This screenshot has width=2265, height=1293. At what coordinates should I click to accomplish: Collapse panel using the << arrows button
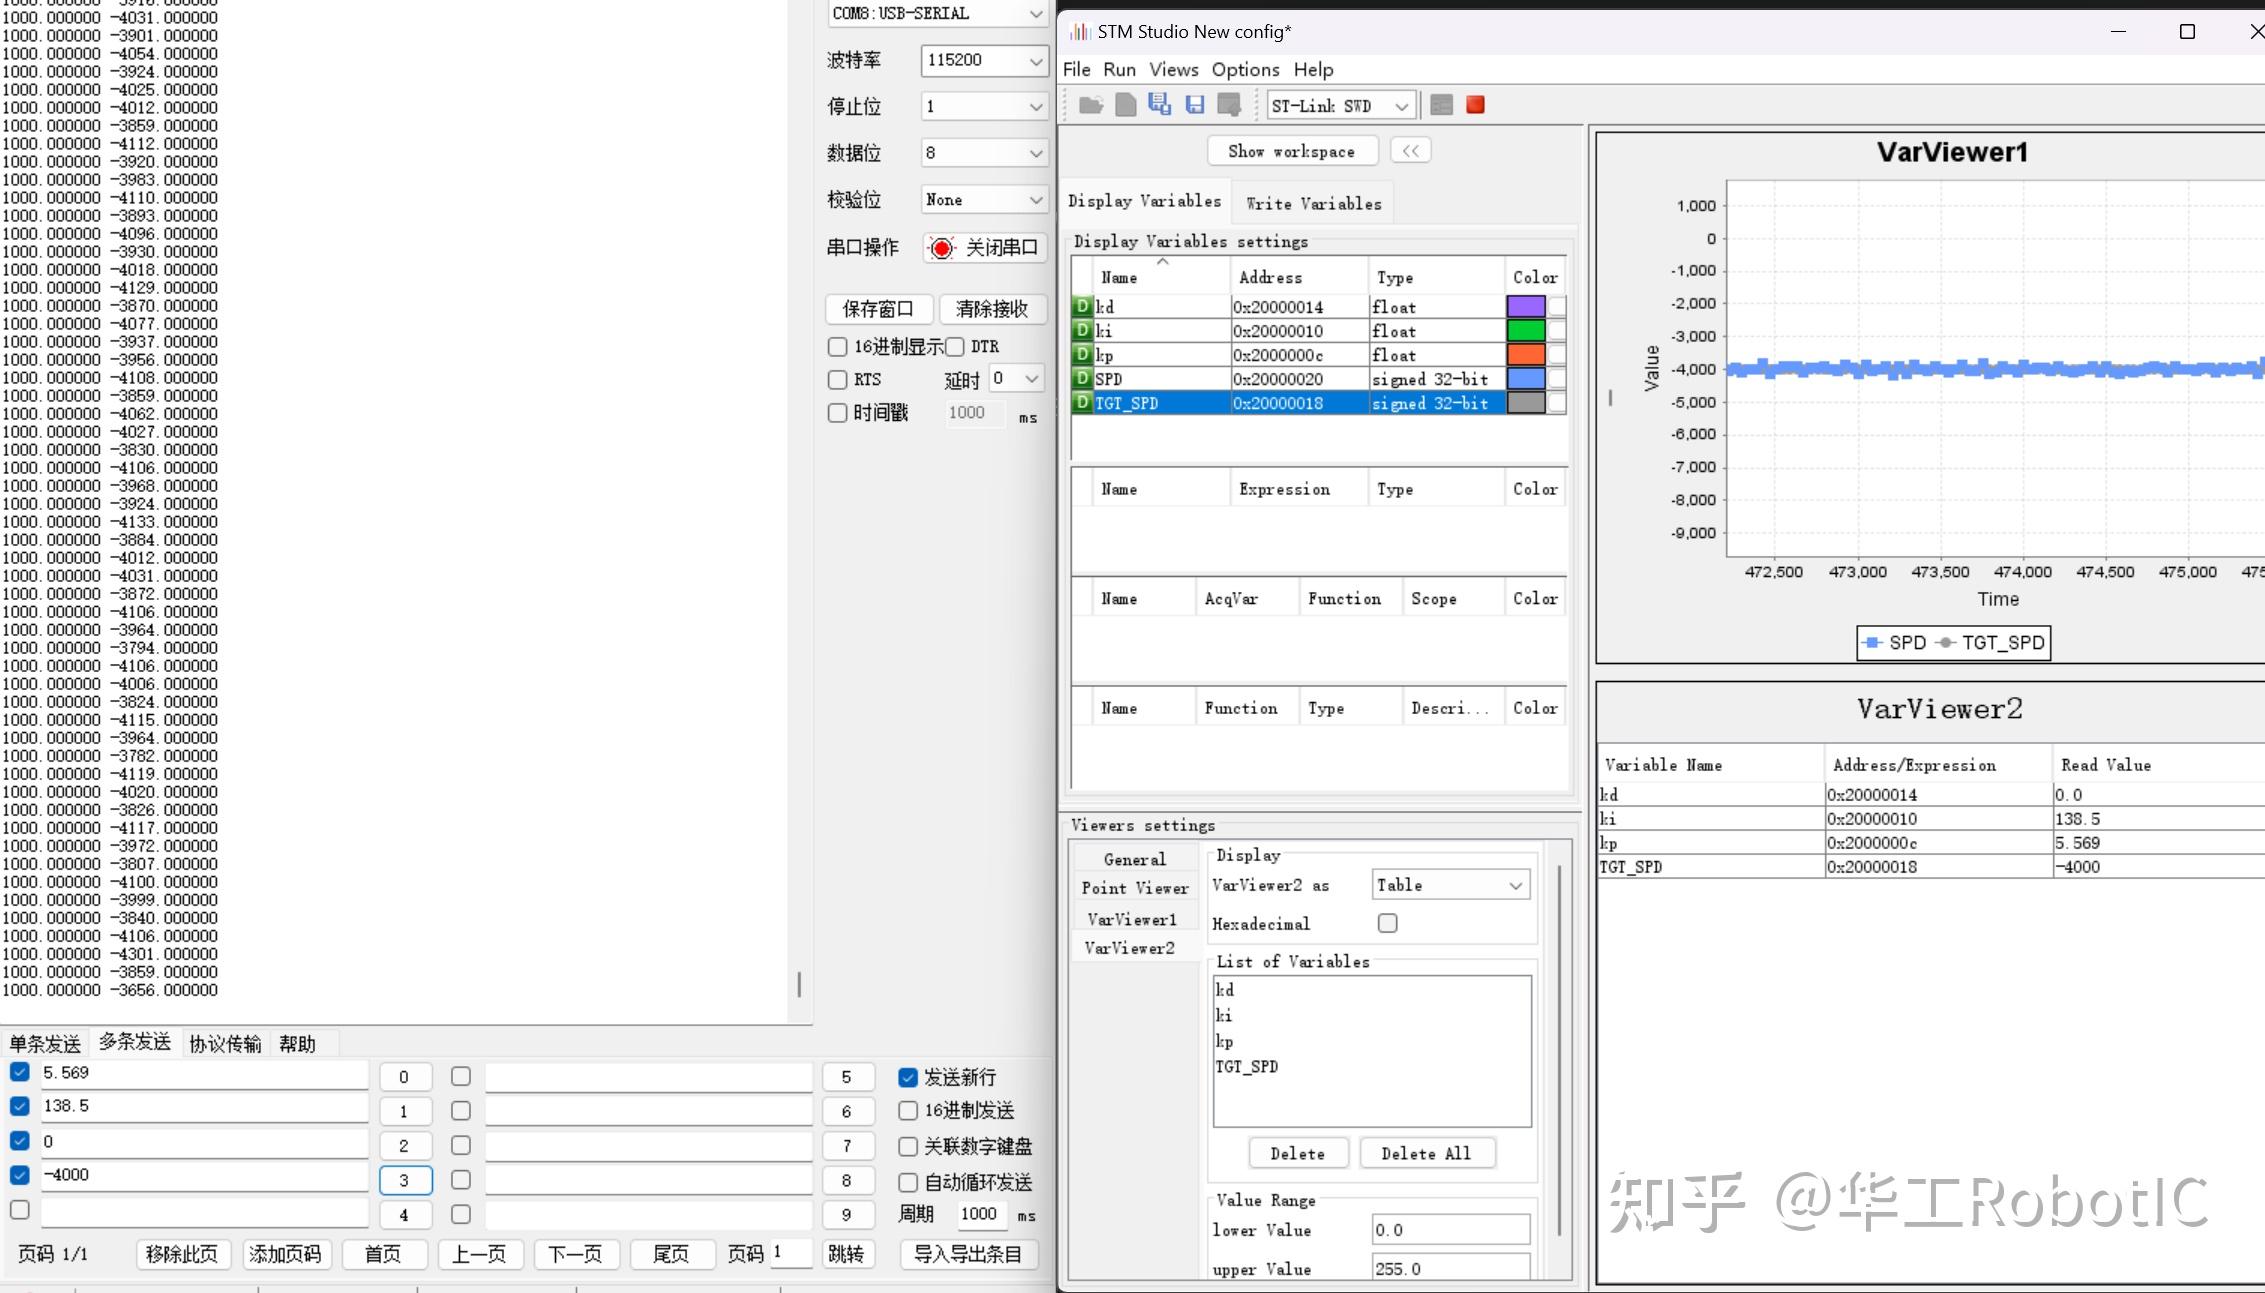pos(1410,150)
